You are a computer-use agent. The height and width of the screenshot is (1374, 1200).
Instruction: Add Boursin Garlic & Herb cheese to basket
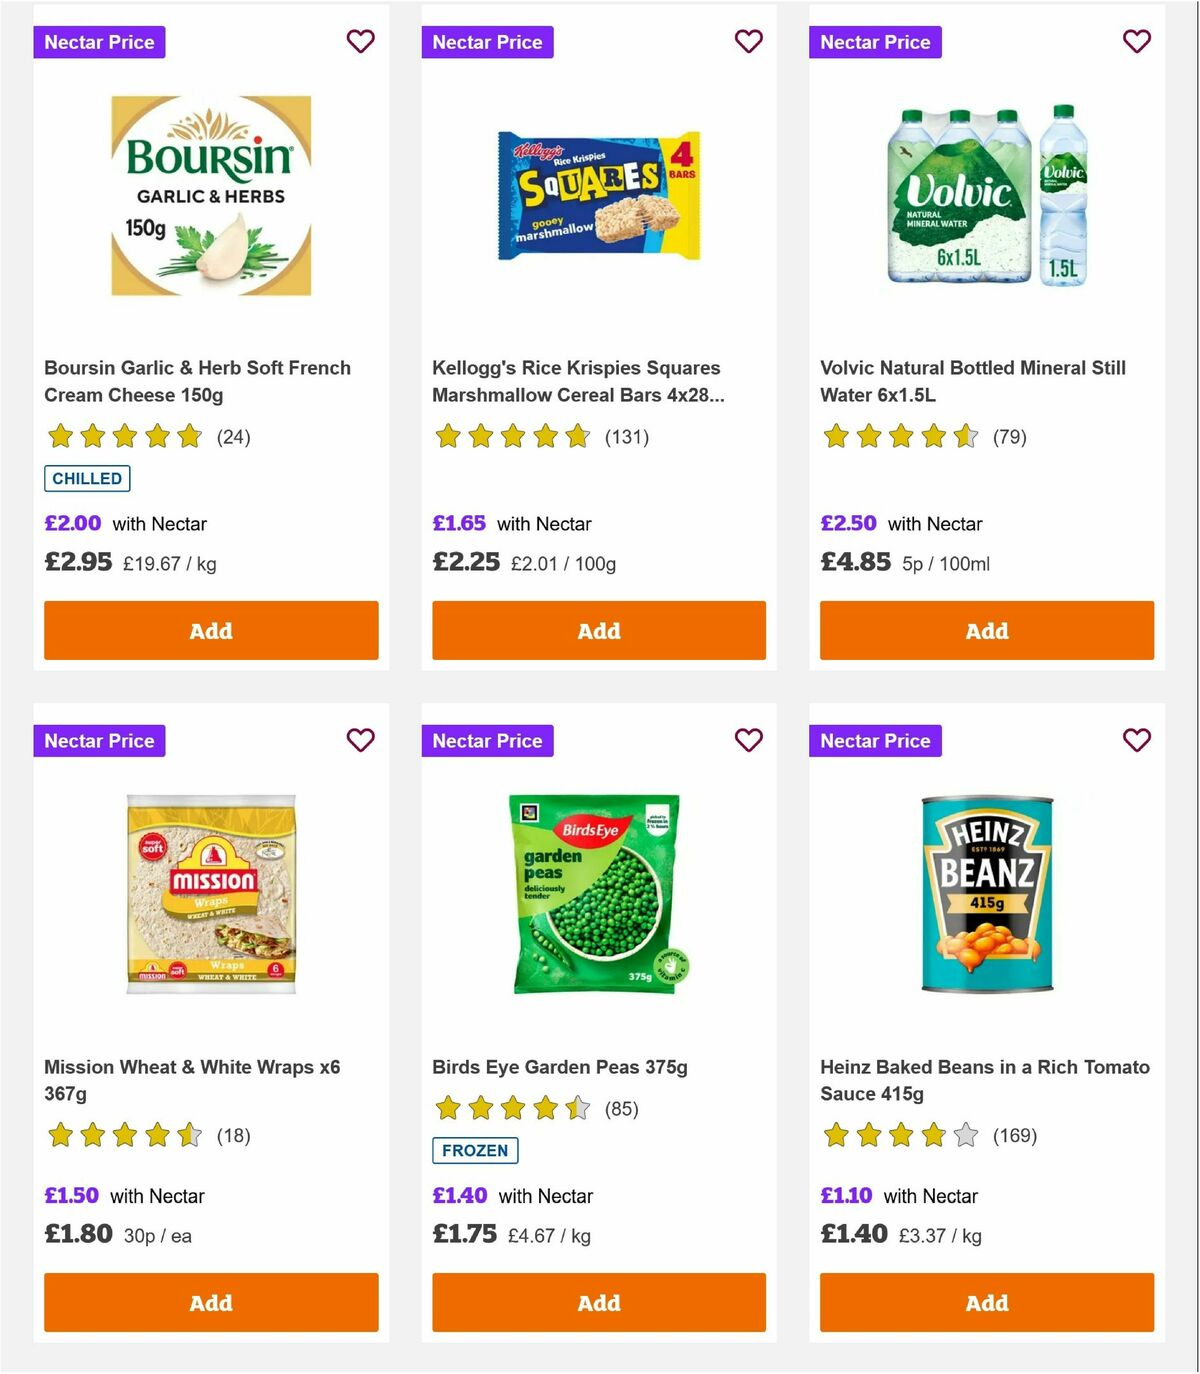pyautogui.click(x=210, y=631)
